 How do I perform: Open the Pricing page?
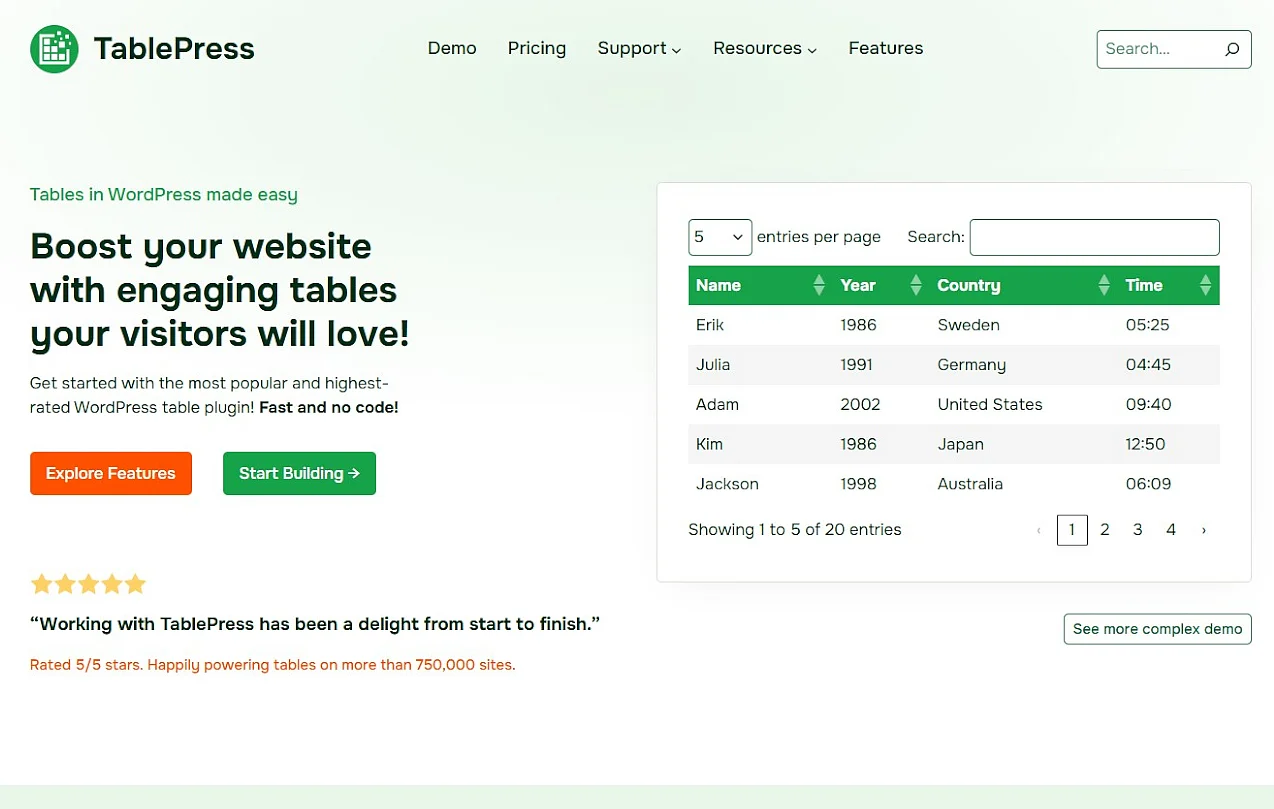click(537, 48)
